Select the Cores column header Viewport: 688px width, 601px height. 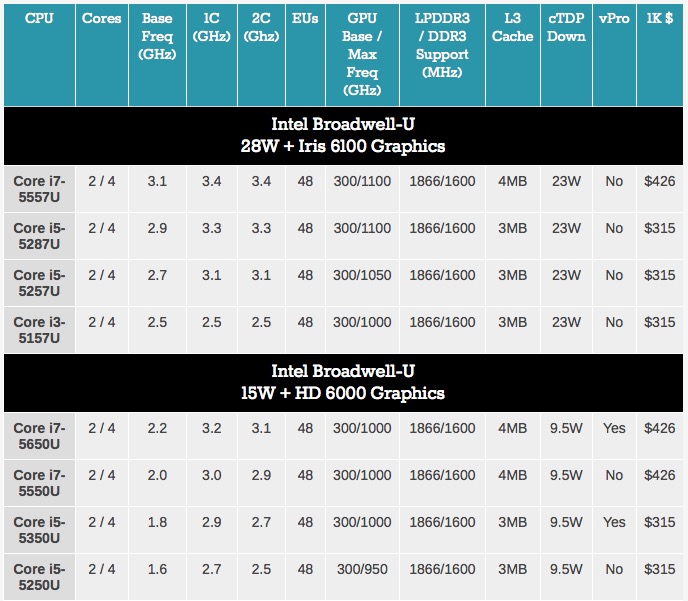(x=102, y=19)
